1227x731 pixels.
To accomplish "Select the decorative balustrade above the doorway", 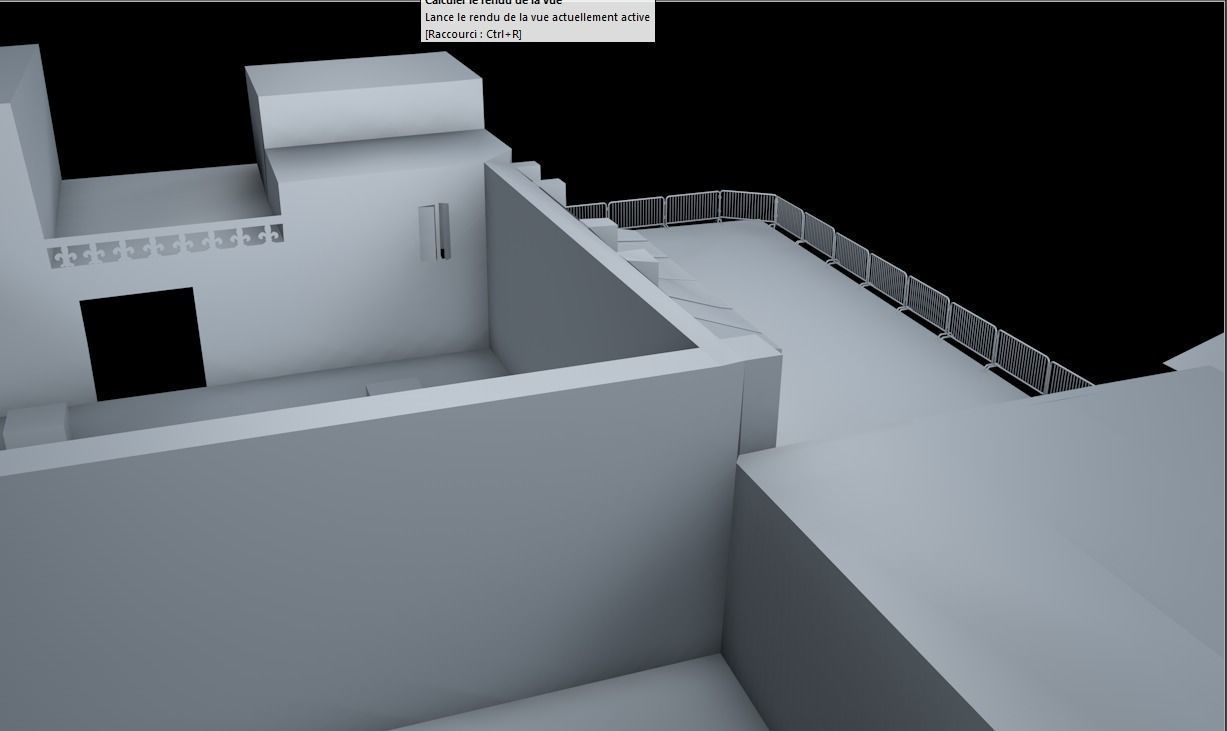I will coord(165,245).
